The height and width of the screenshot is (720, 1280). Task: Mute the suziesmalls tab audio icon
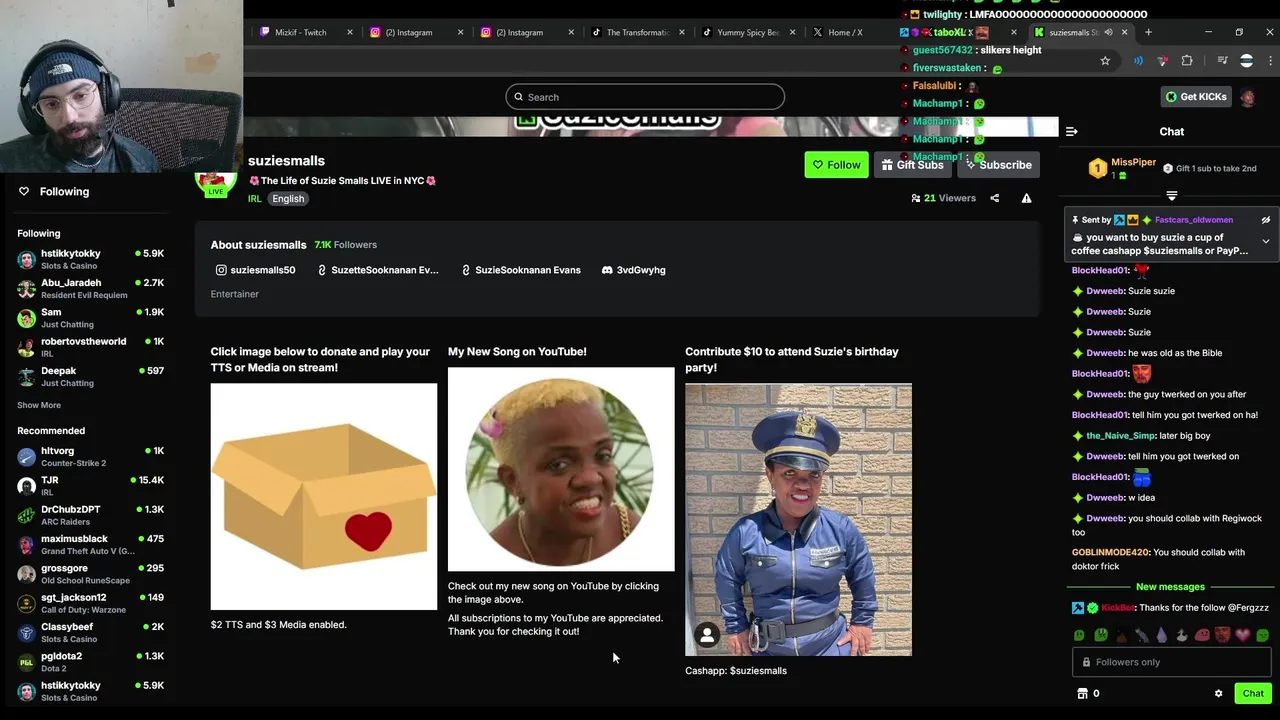(1108, 32)
